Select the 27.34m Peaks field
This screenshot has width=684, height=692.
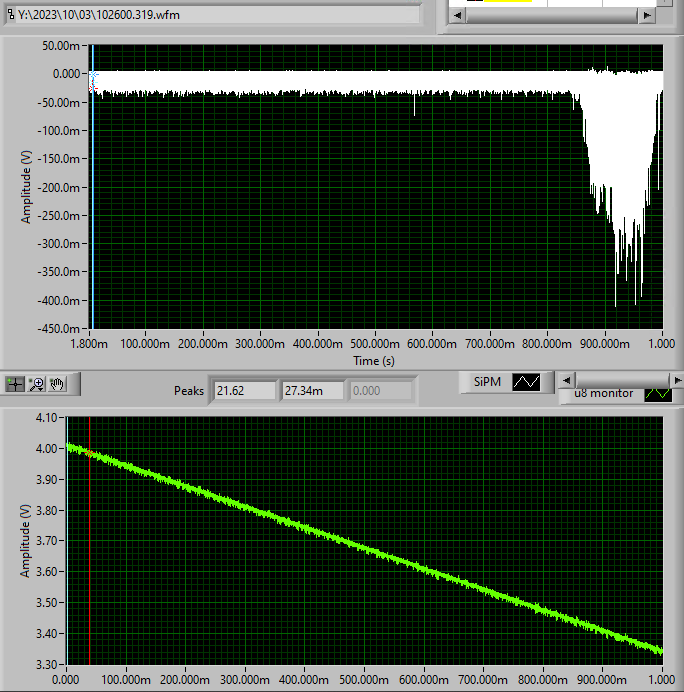pyautogui.click(x=312, y=391)
